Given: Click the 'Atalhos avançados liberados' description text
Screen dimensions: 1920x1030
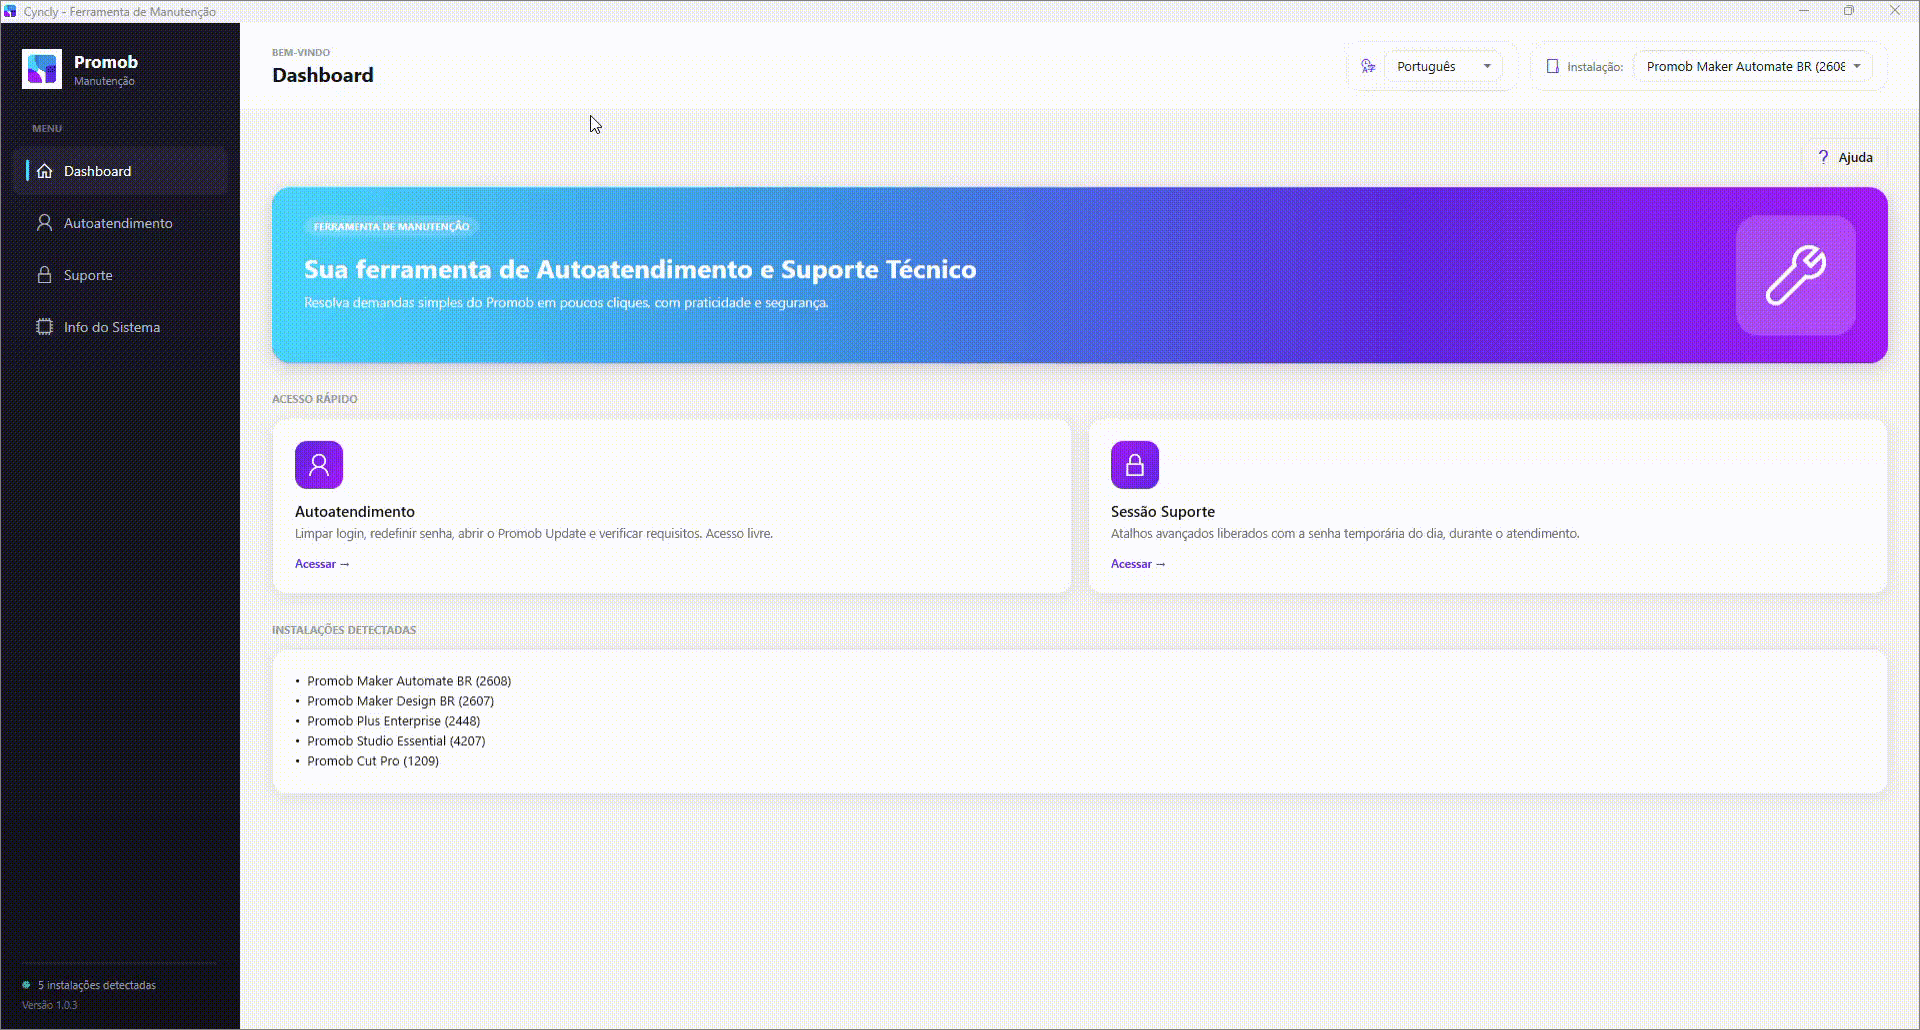Looking at the screenshot, I should tap(1345, 534).
